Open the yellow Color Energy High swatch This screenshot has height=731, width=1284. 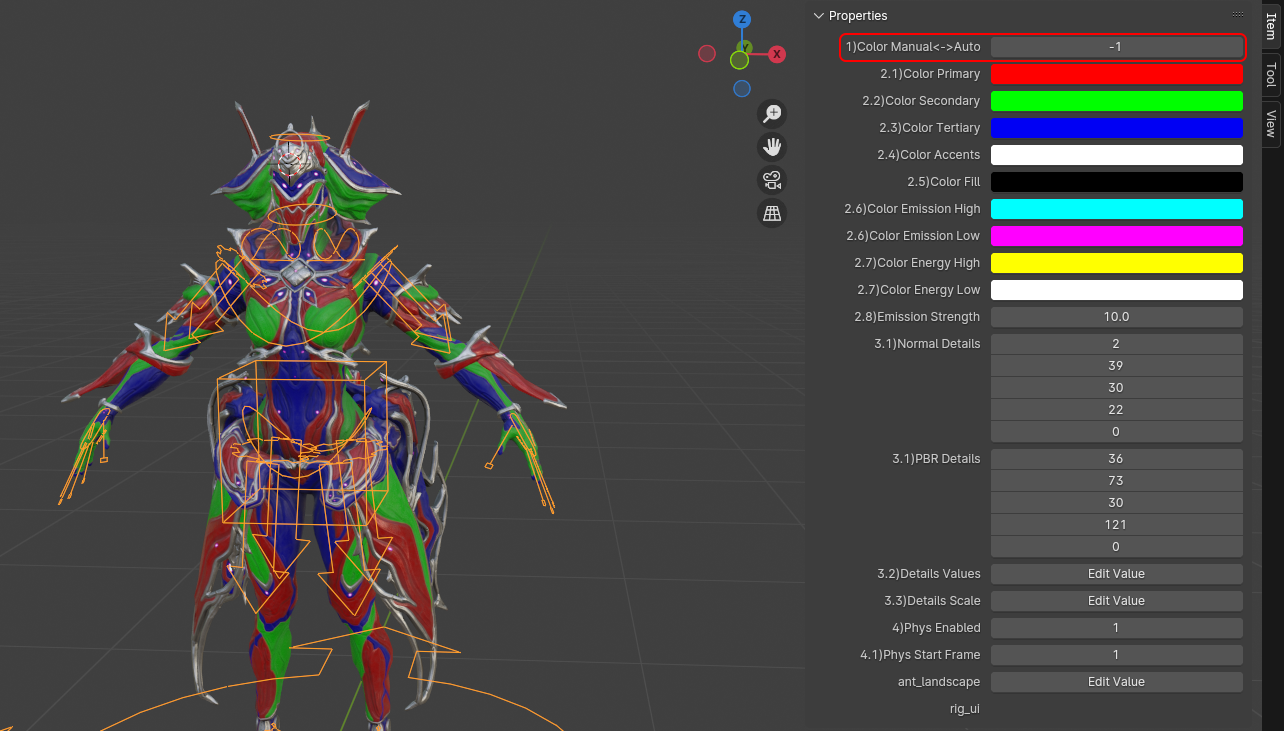(1116, 263)
